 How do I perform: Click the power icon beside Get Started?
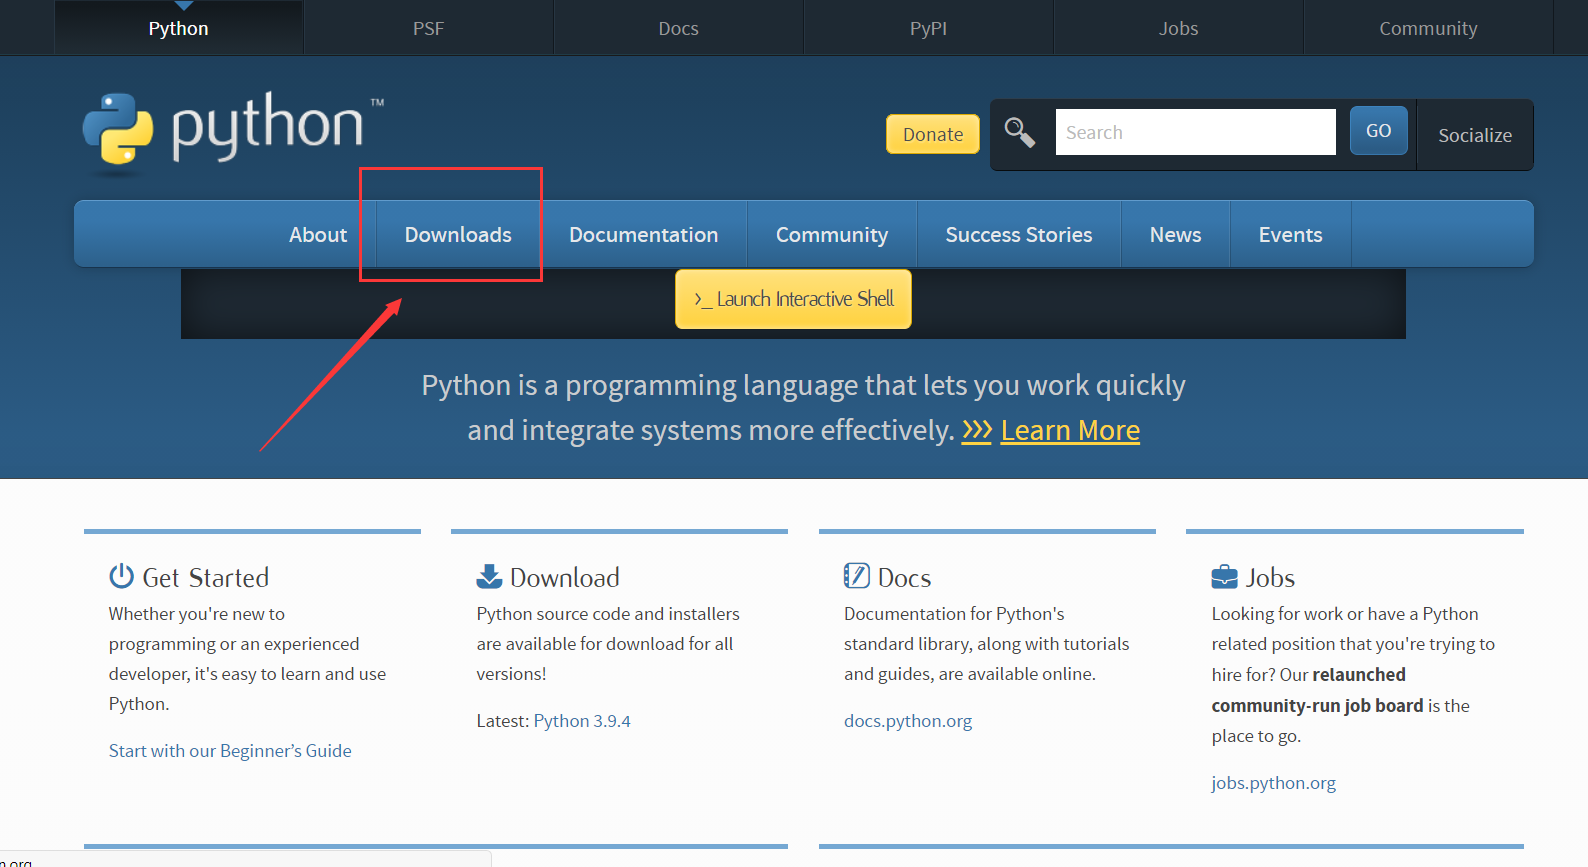coord(121,576)
